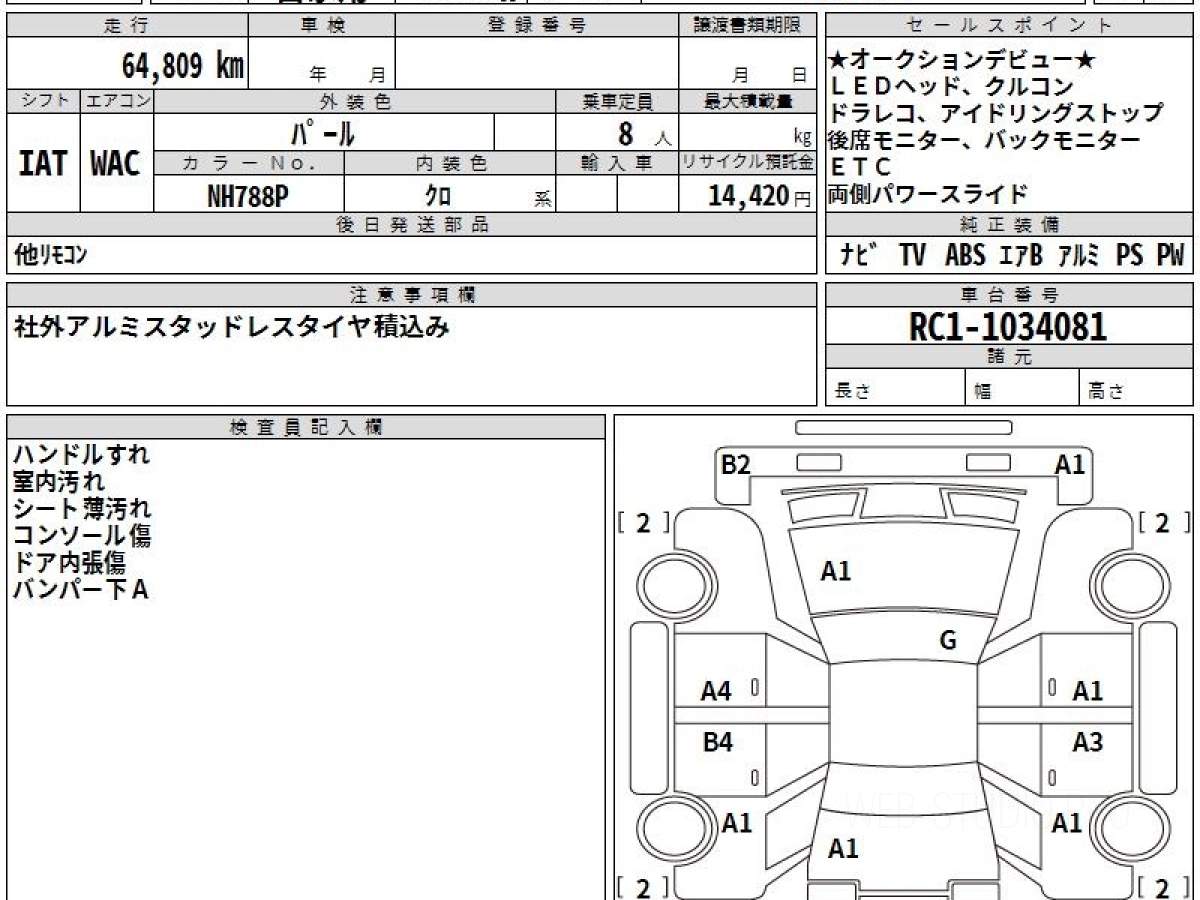1200x900 pixels.
Task: Select the text "他リモコン"
Action: pos(51,255)
